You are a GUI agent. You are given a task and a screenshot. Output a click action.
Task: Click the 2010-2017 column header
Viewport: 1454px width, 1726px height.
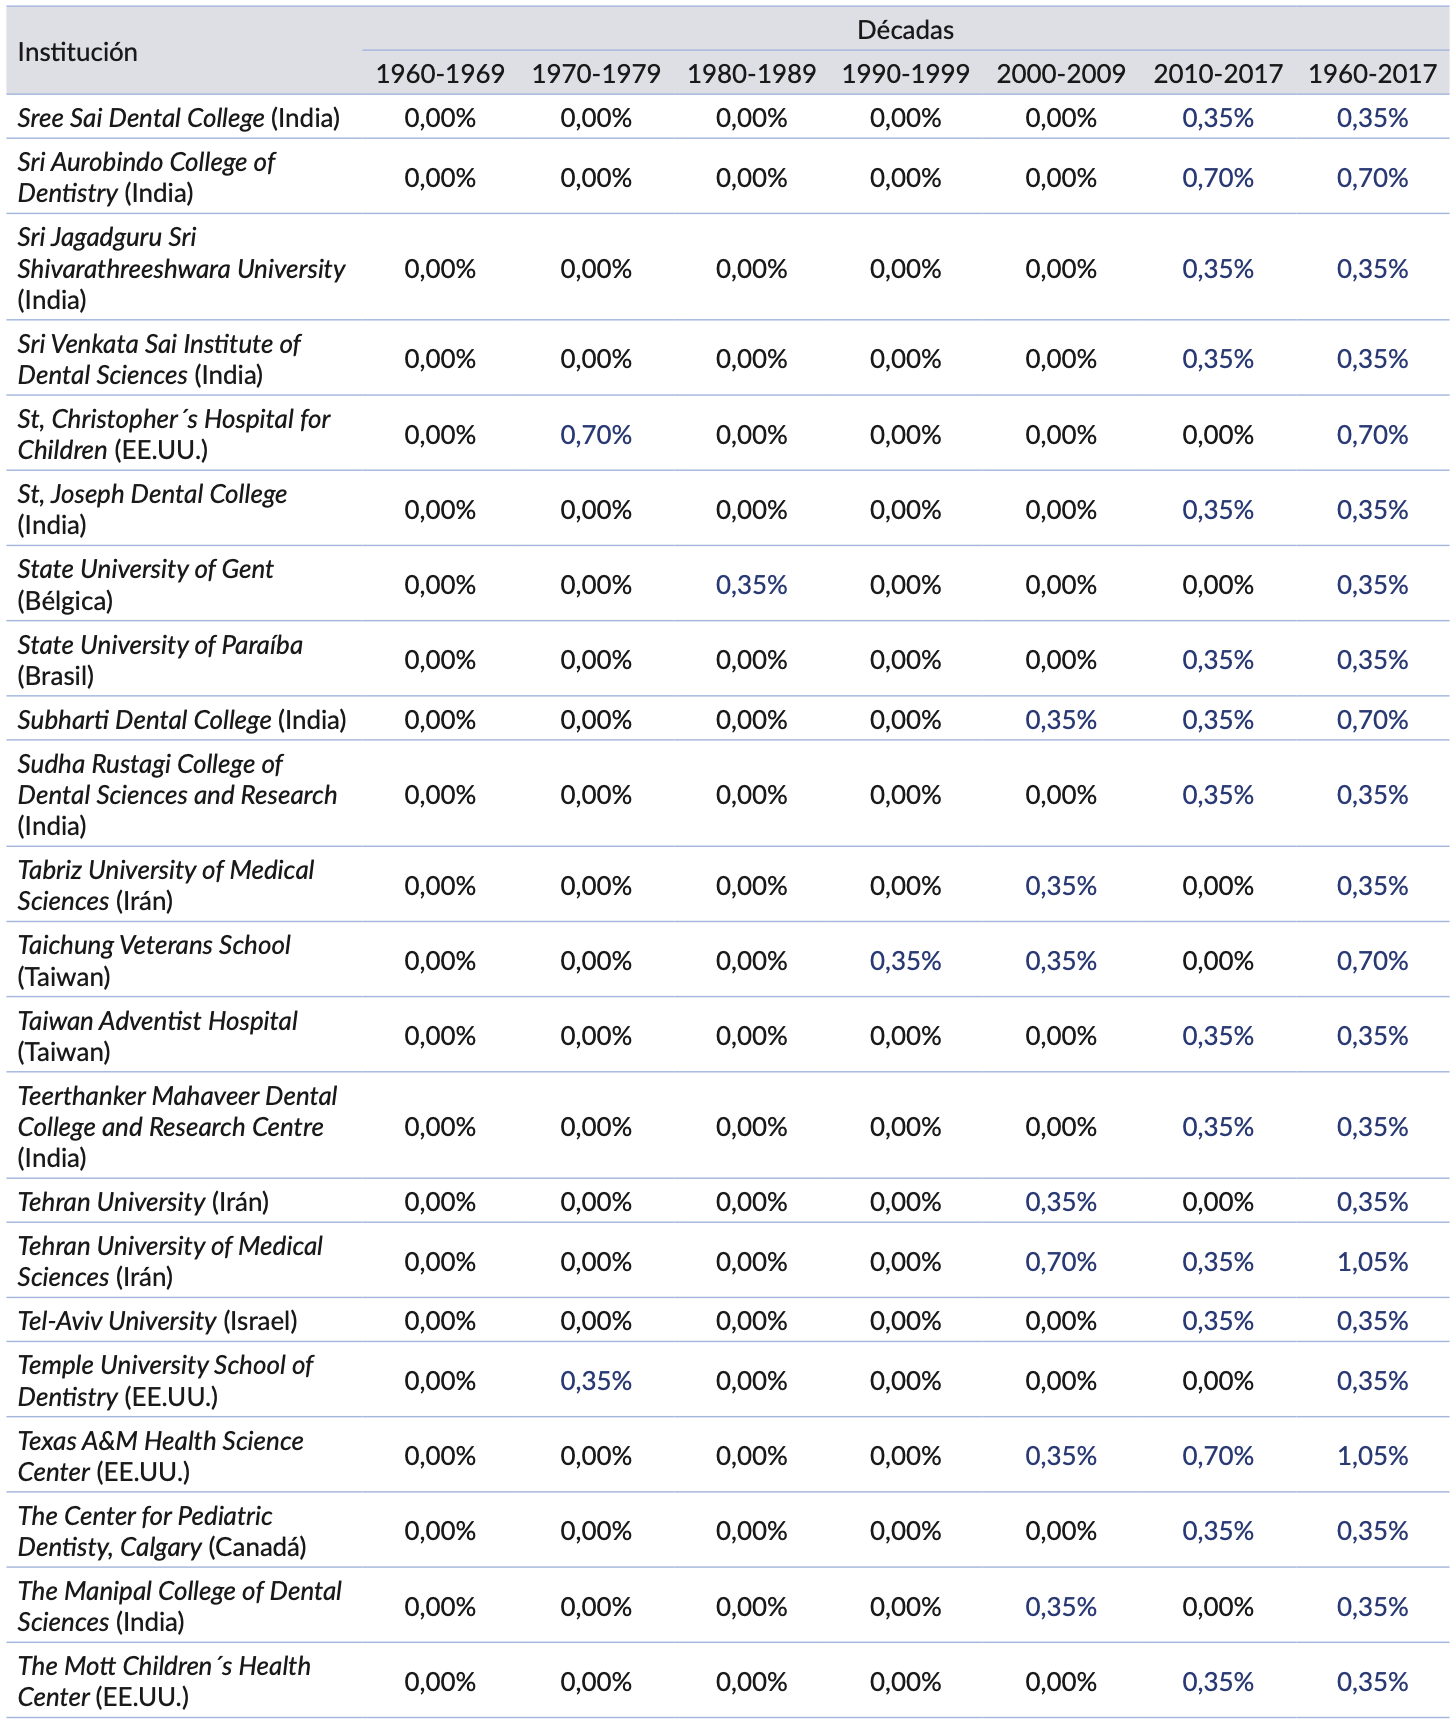coord(1217,74)
